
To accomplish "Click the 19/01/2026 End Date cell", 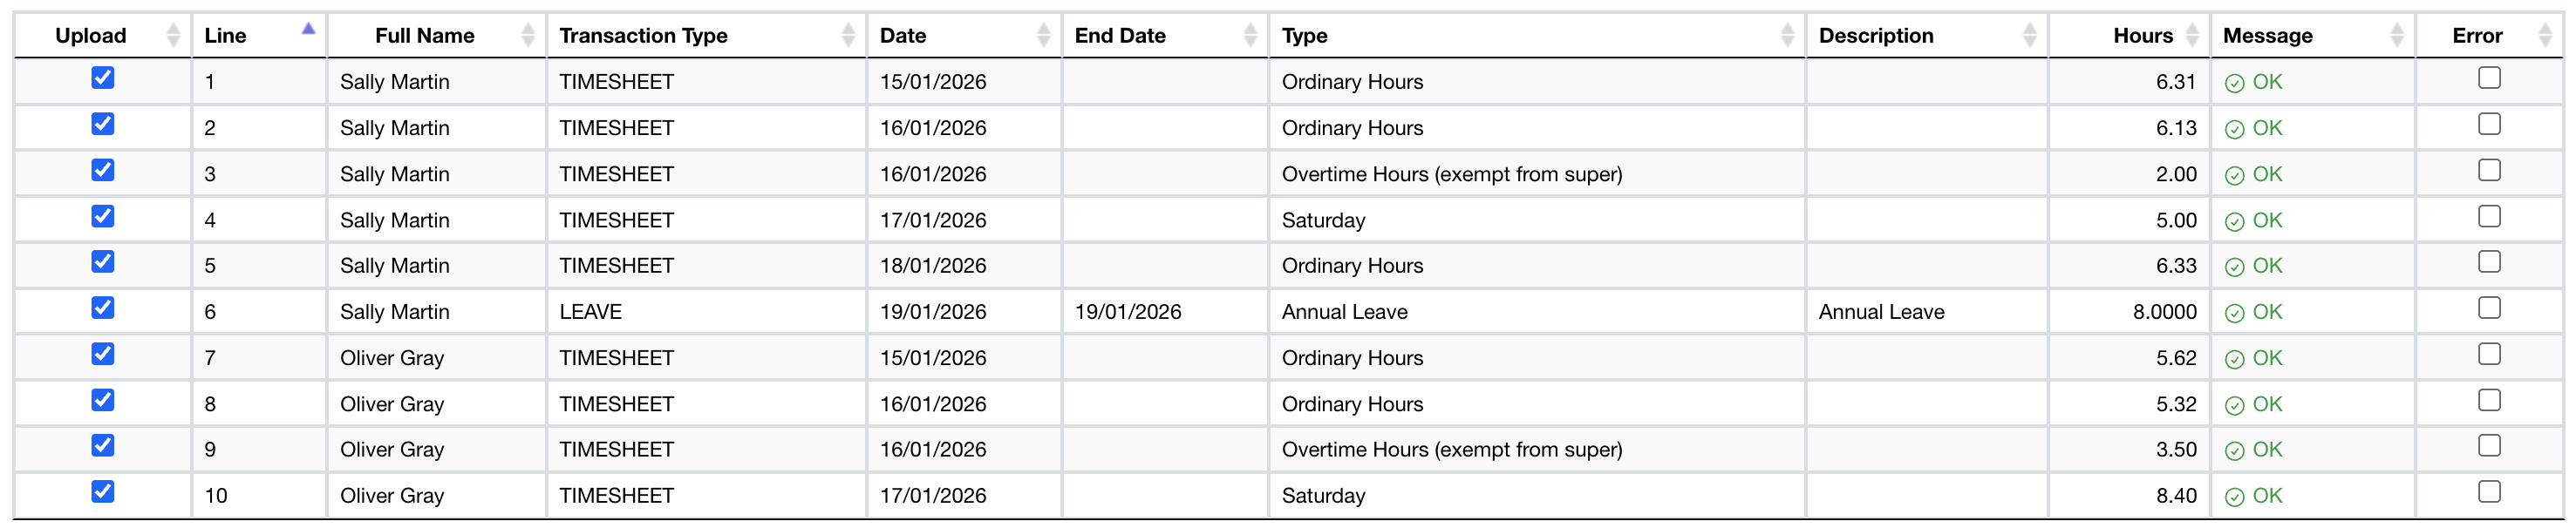I will [x=1128, y=312].
